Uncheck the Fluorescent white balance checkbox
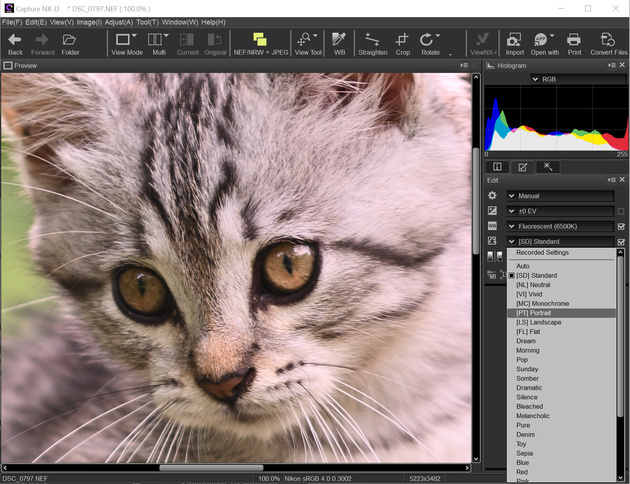 pyautogui.click(x=621, y=227)
